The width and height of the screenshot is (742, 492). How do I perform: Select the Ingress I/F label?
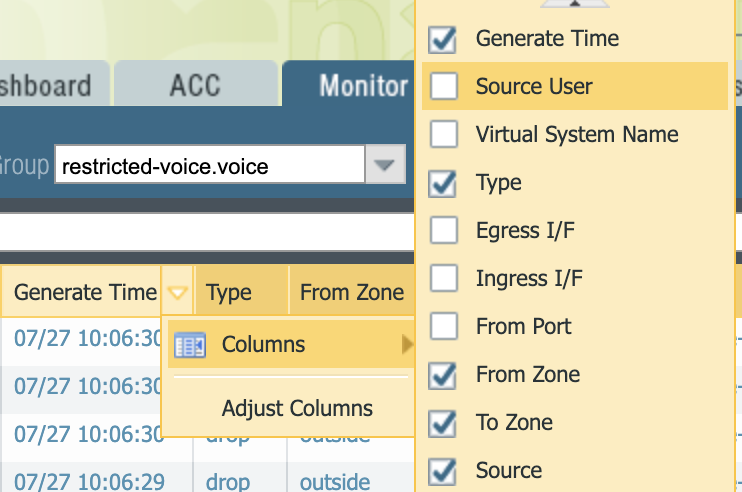[x=529, y=278]
